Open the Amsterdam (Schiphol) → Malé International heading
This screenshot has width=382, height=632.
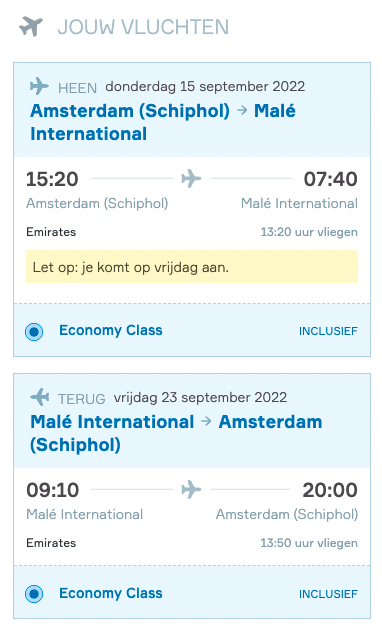pos(163,122)
